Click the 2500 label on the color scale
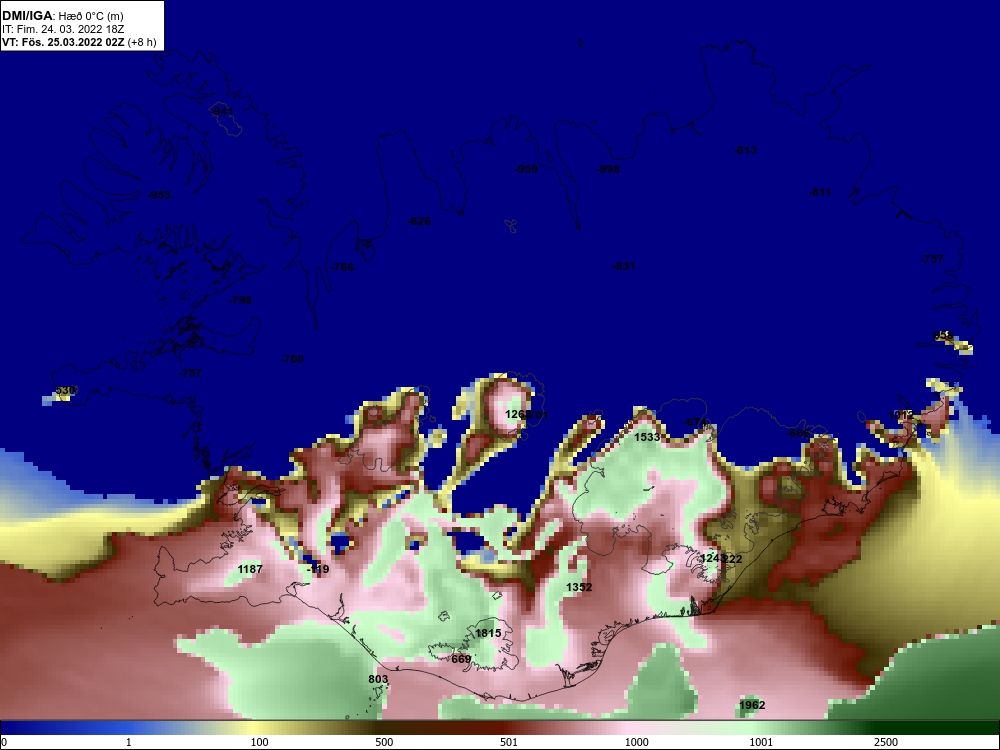 point(886,742)
